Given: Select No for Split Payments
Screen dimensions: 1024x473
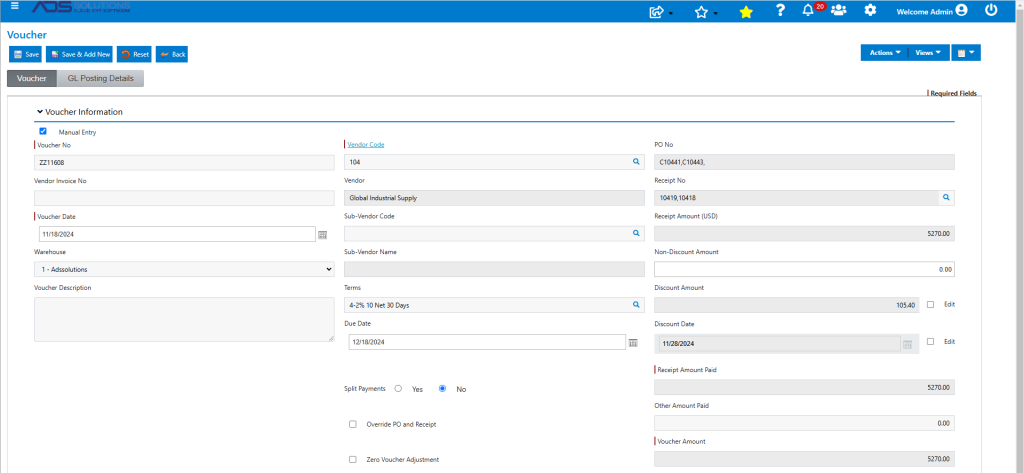Looking at the screenshot, I should click(x=442, y=388).
